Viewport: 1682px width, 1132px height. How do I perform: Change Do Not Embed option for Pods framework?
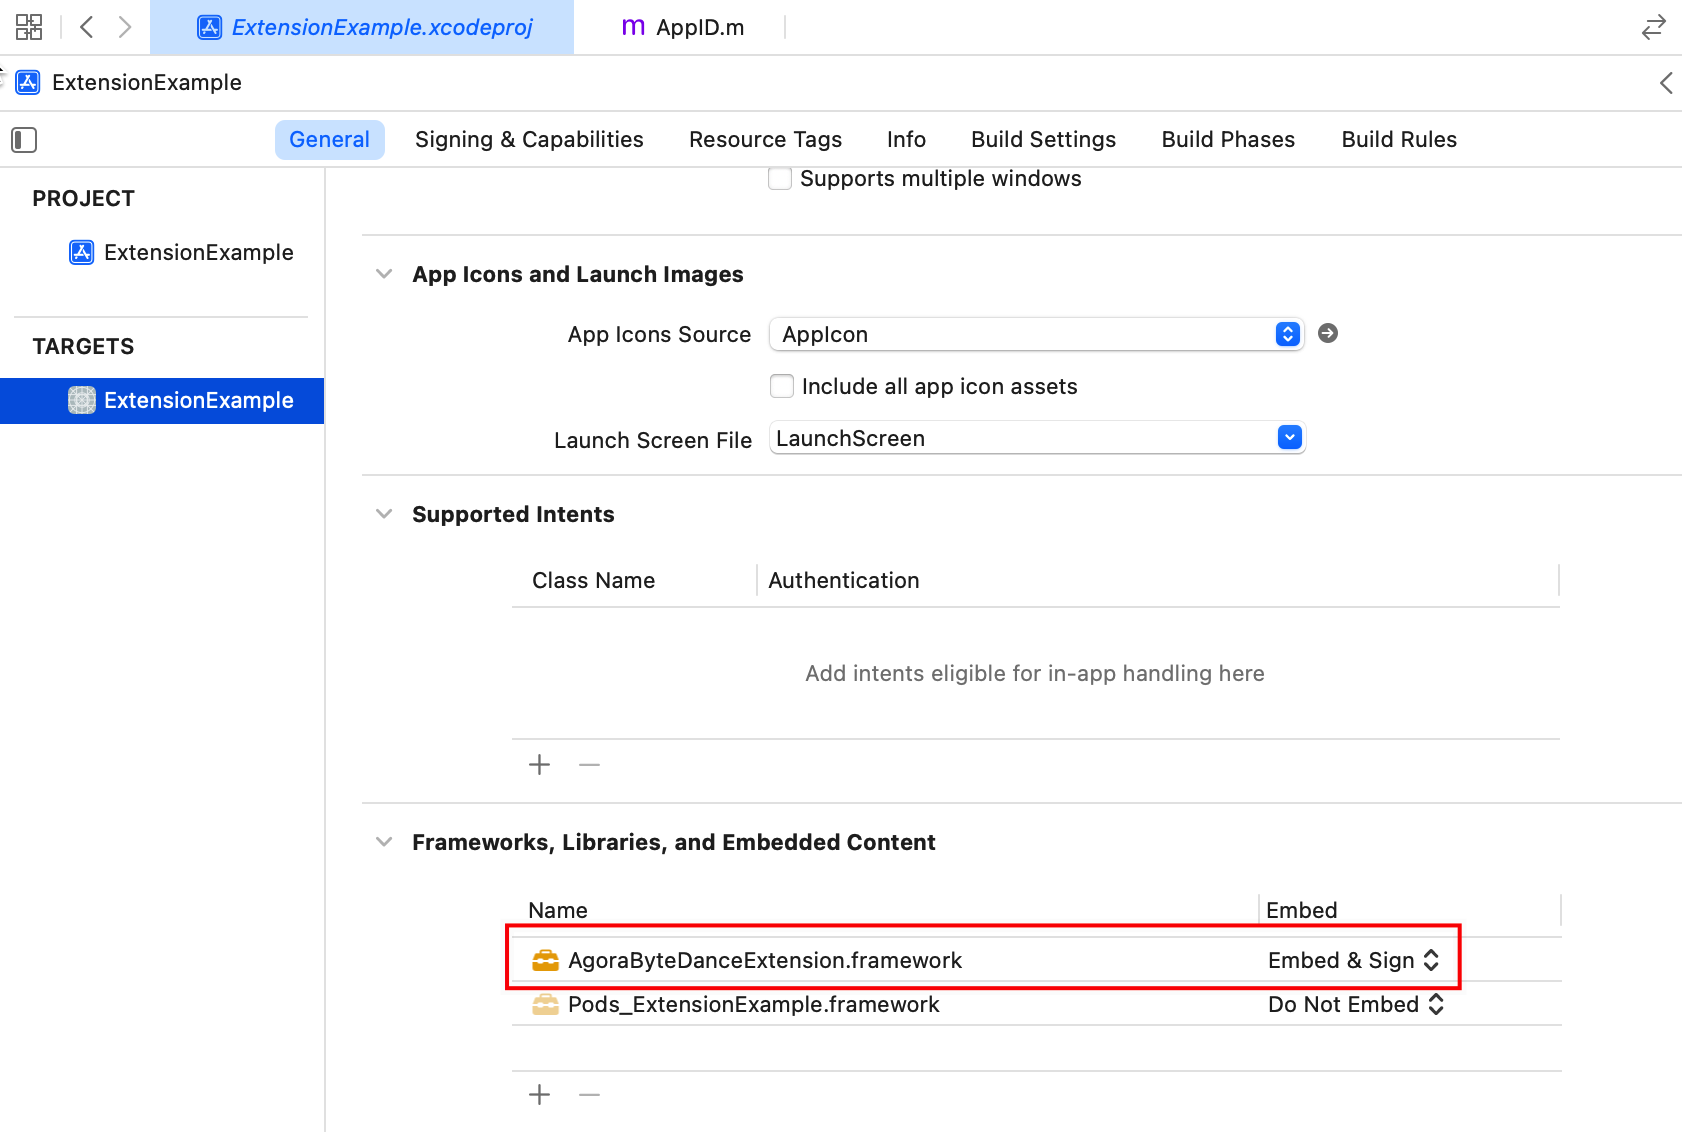[x=1356, y=1004]
